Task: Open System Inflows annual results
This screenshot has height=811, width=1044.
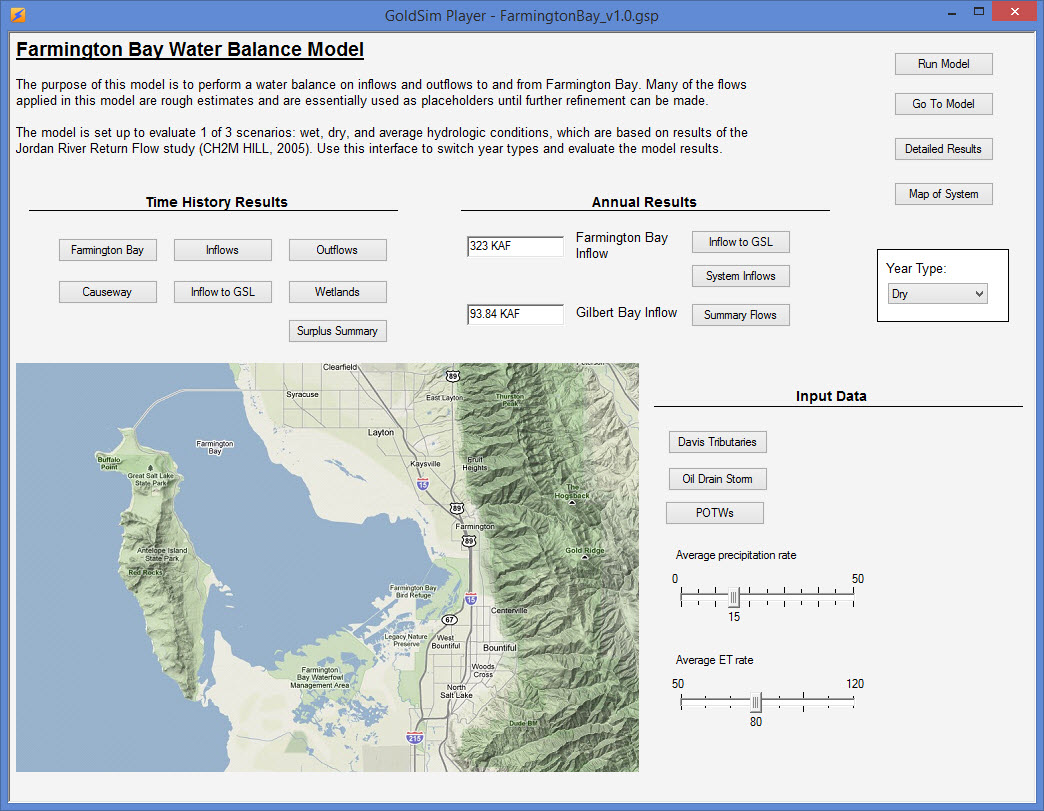Action: (740, 275)
